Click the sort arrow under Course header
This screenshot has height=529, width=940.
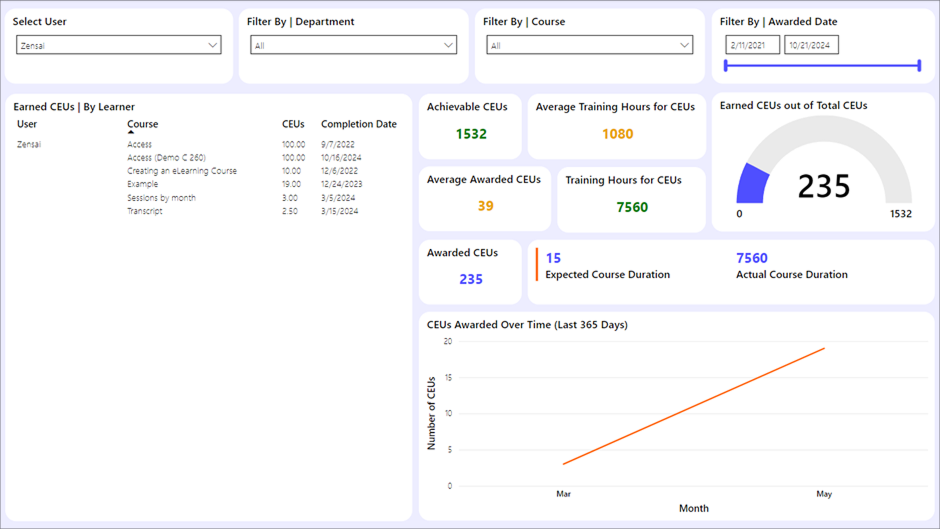(x=131, y=132)
